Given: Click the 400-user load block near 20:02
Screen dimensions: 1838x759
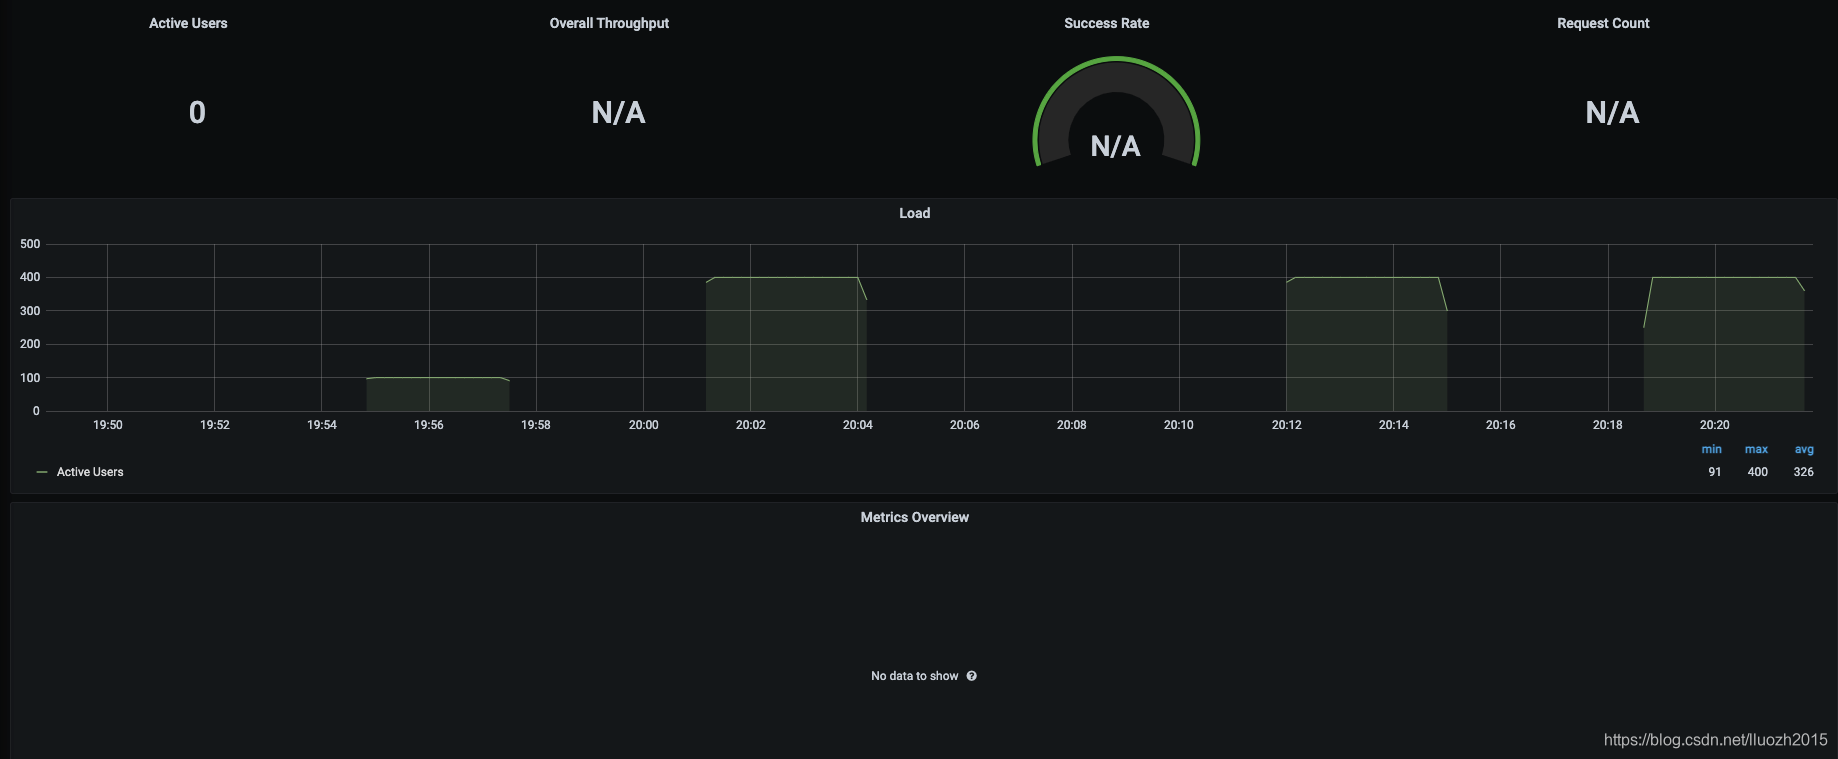Looking at the screenshot, I should tap(786, 344).
